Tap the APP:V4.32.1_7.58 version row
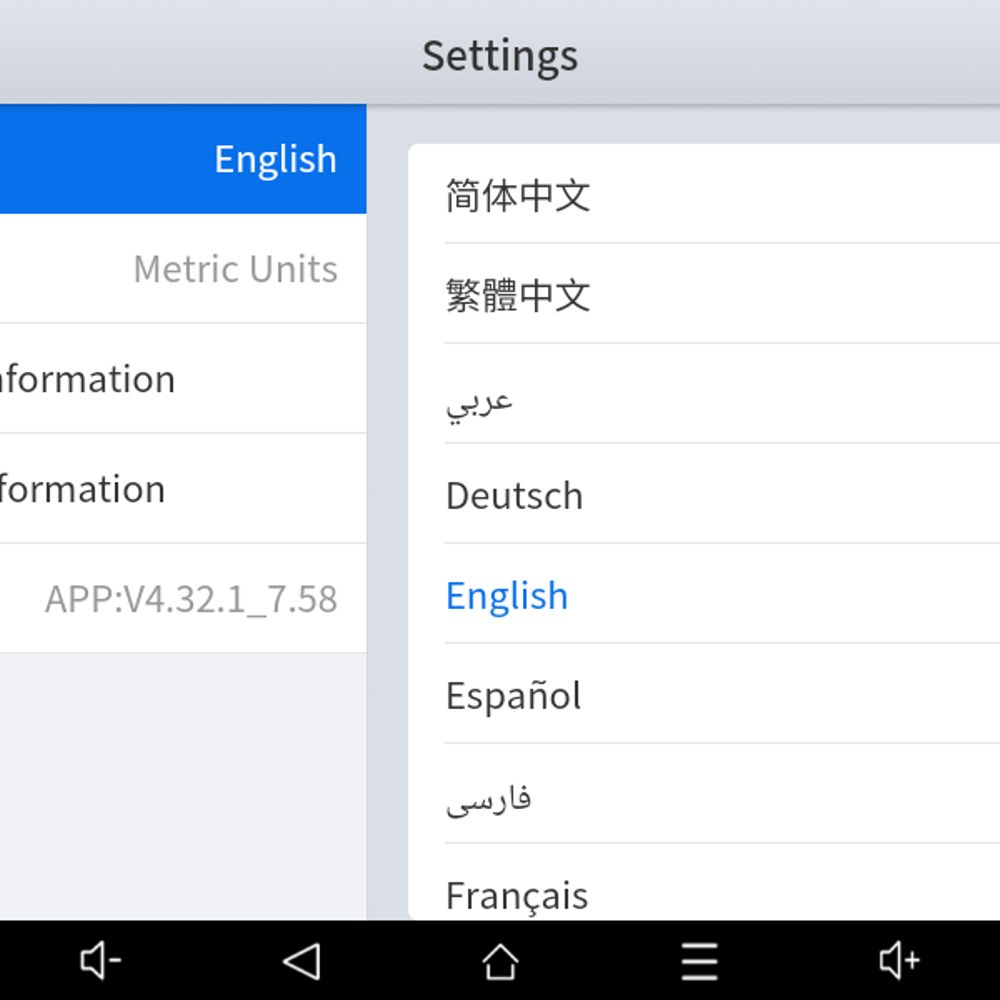Image resolution: width=1000 pixels, height=1000 pixels. coord(183,599)
